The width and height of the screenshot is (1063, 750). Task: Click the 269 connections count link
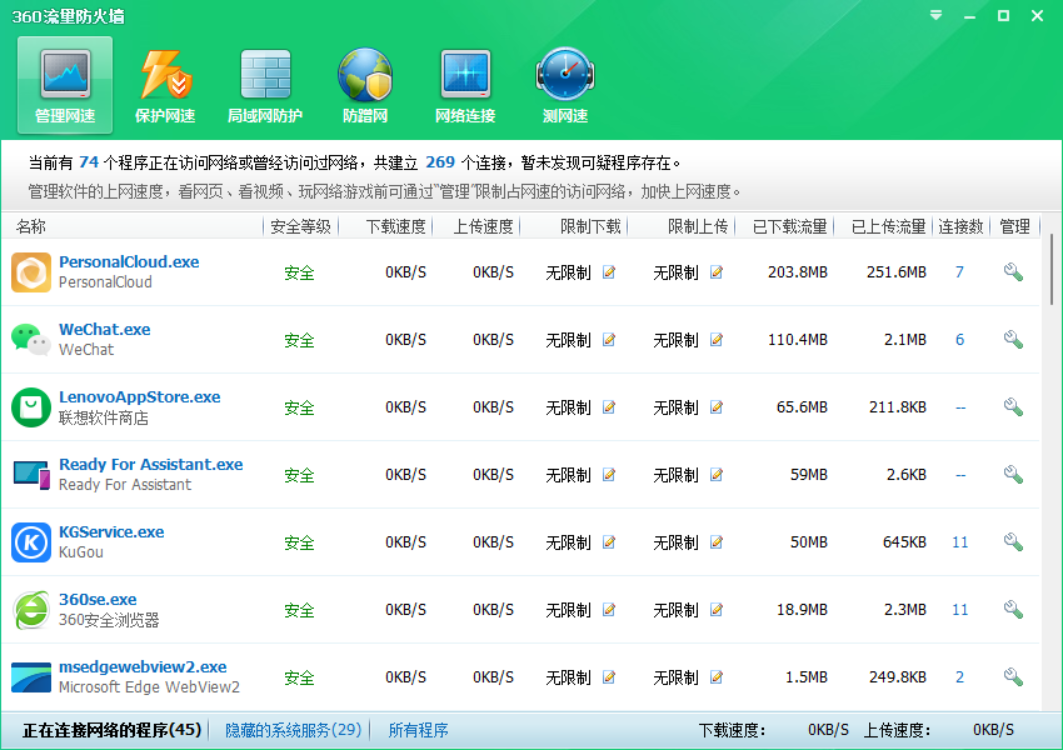[x=440, y=162]
